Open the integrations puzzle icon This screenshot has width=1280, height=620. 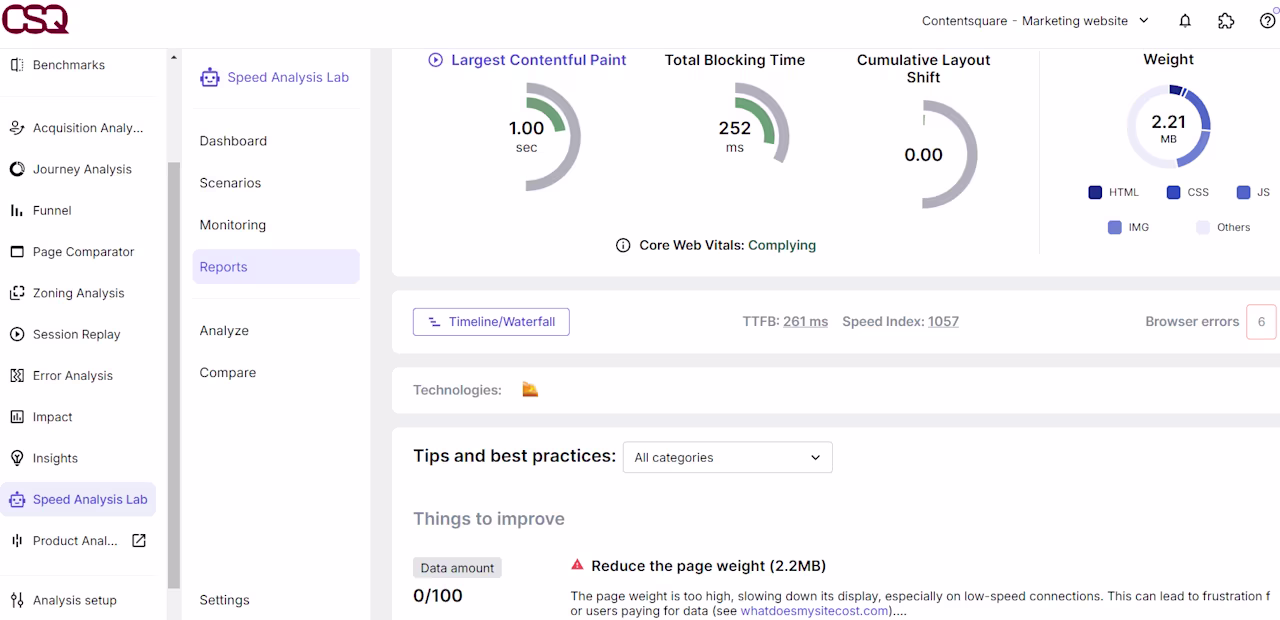point(1226,21)
